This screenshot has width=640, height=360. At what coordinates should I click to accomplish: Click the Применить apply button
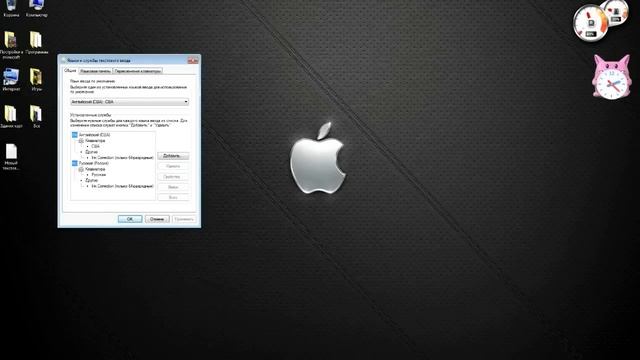point(184,219)
